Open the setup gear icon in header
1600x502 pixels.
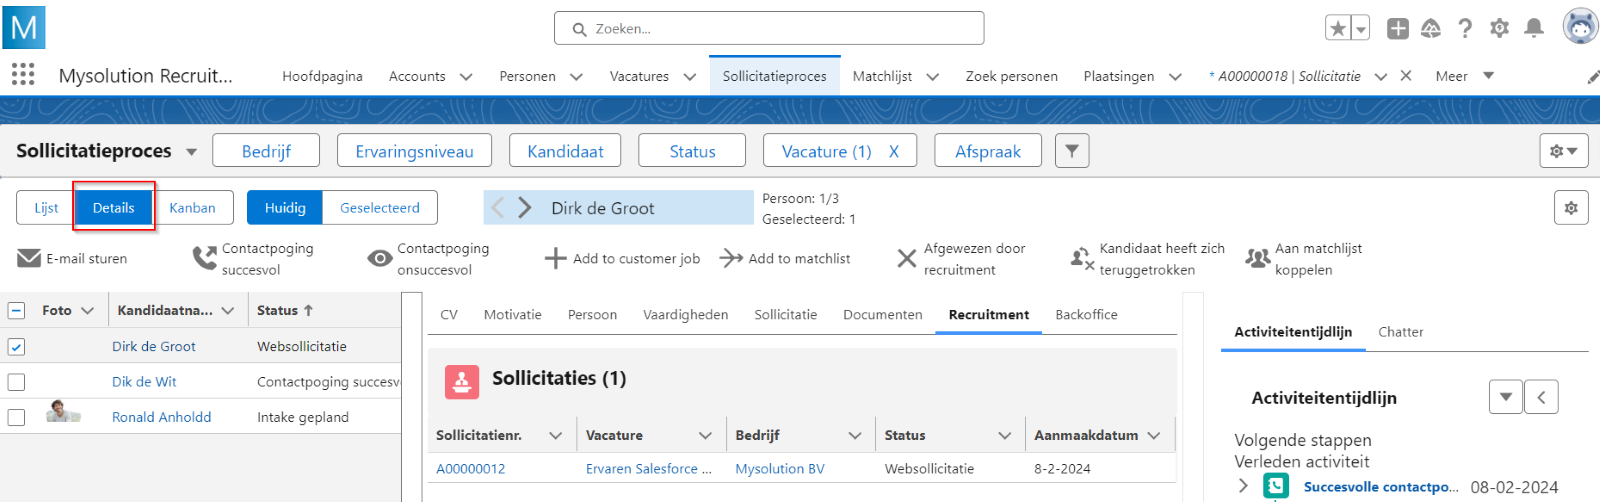pos(1499,28)
